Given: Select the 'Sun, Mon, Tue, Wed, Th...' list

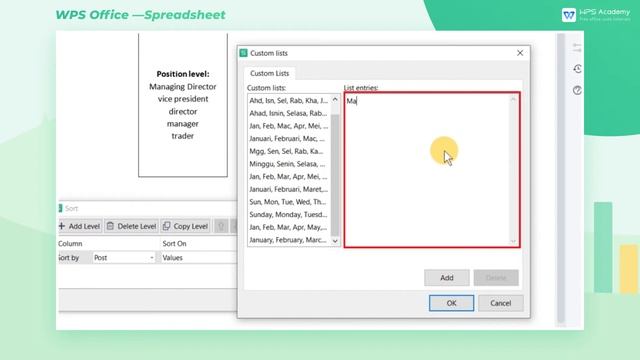Looking at the screenshot, I should pyautogui.click(x=289, y=202).
